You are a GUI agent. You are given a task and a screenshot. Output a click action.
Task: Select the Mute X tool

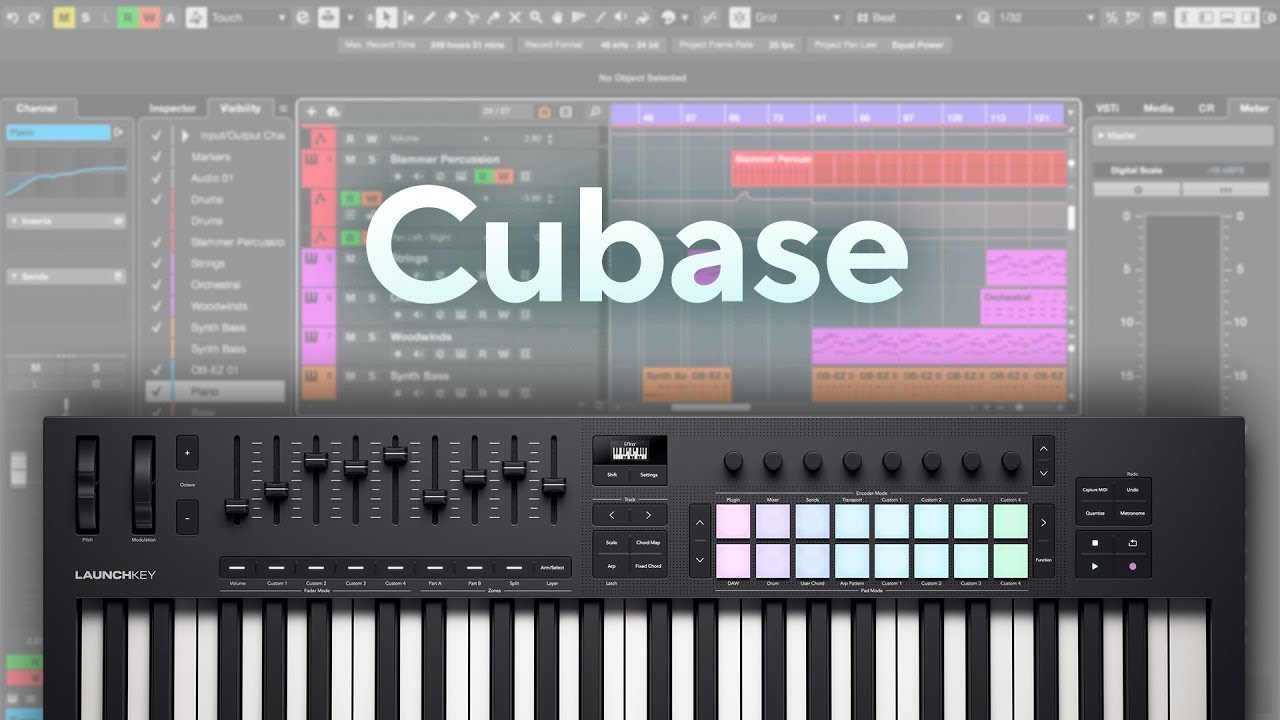pyautogui.click(x=515, y=18)
